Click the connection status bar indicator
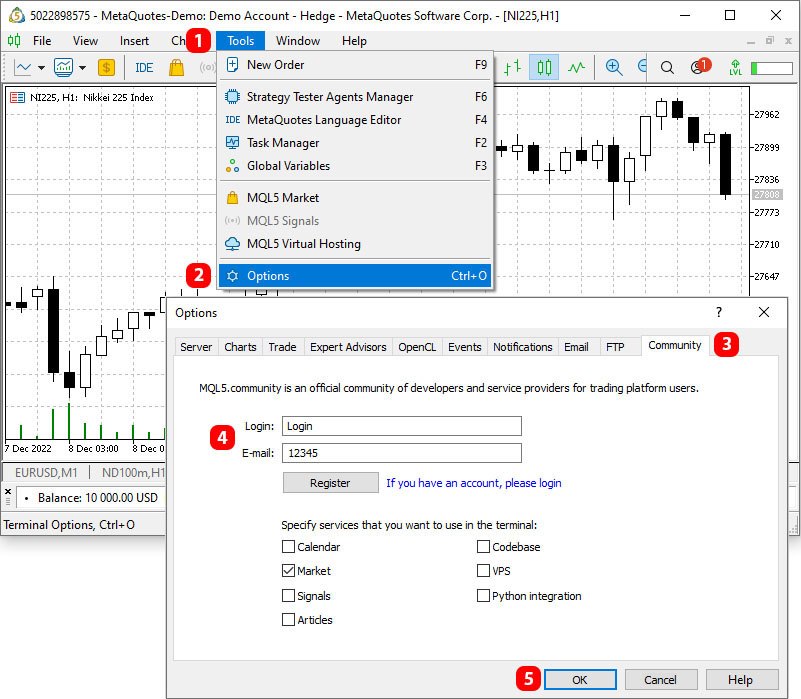The image size is (801, 699). [772, 68]
